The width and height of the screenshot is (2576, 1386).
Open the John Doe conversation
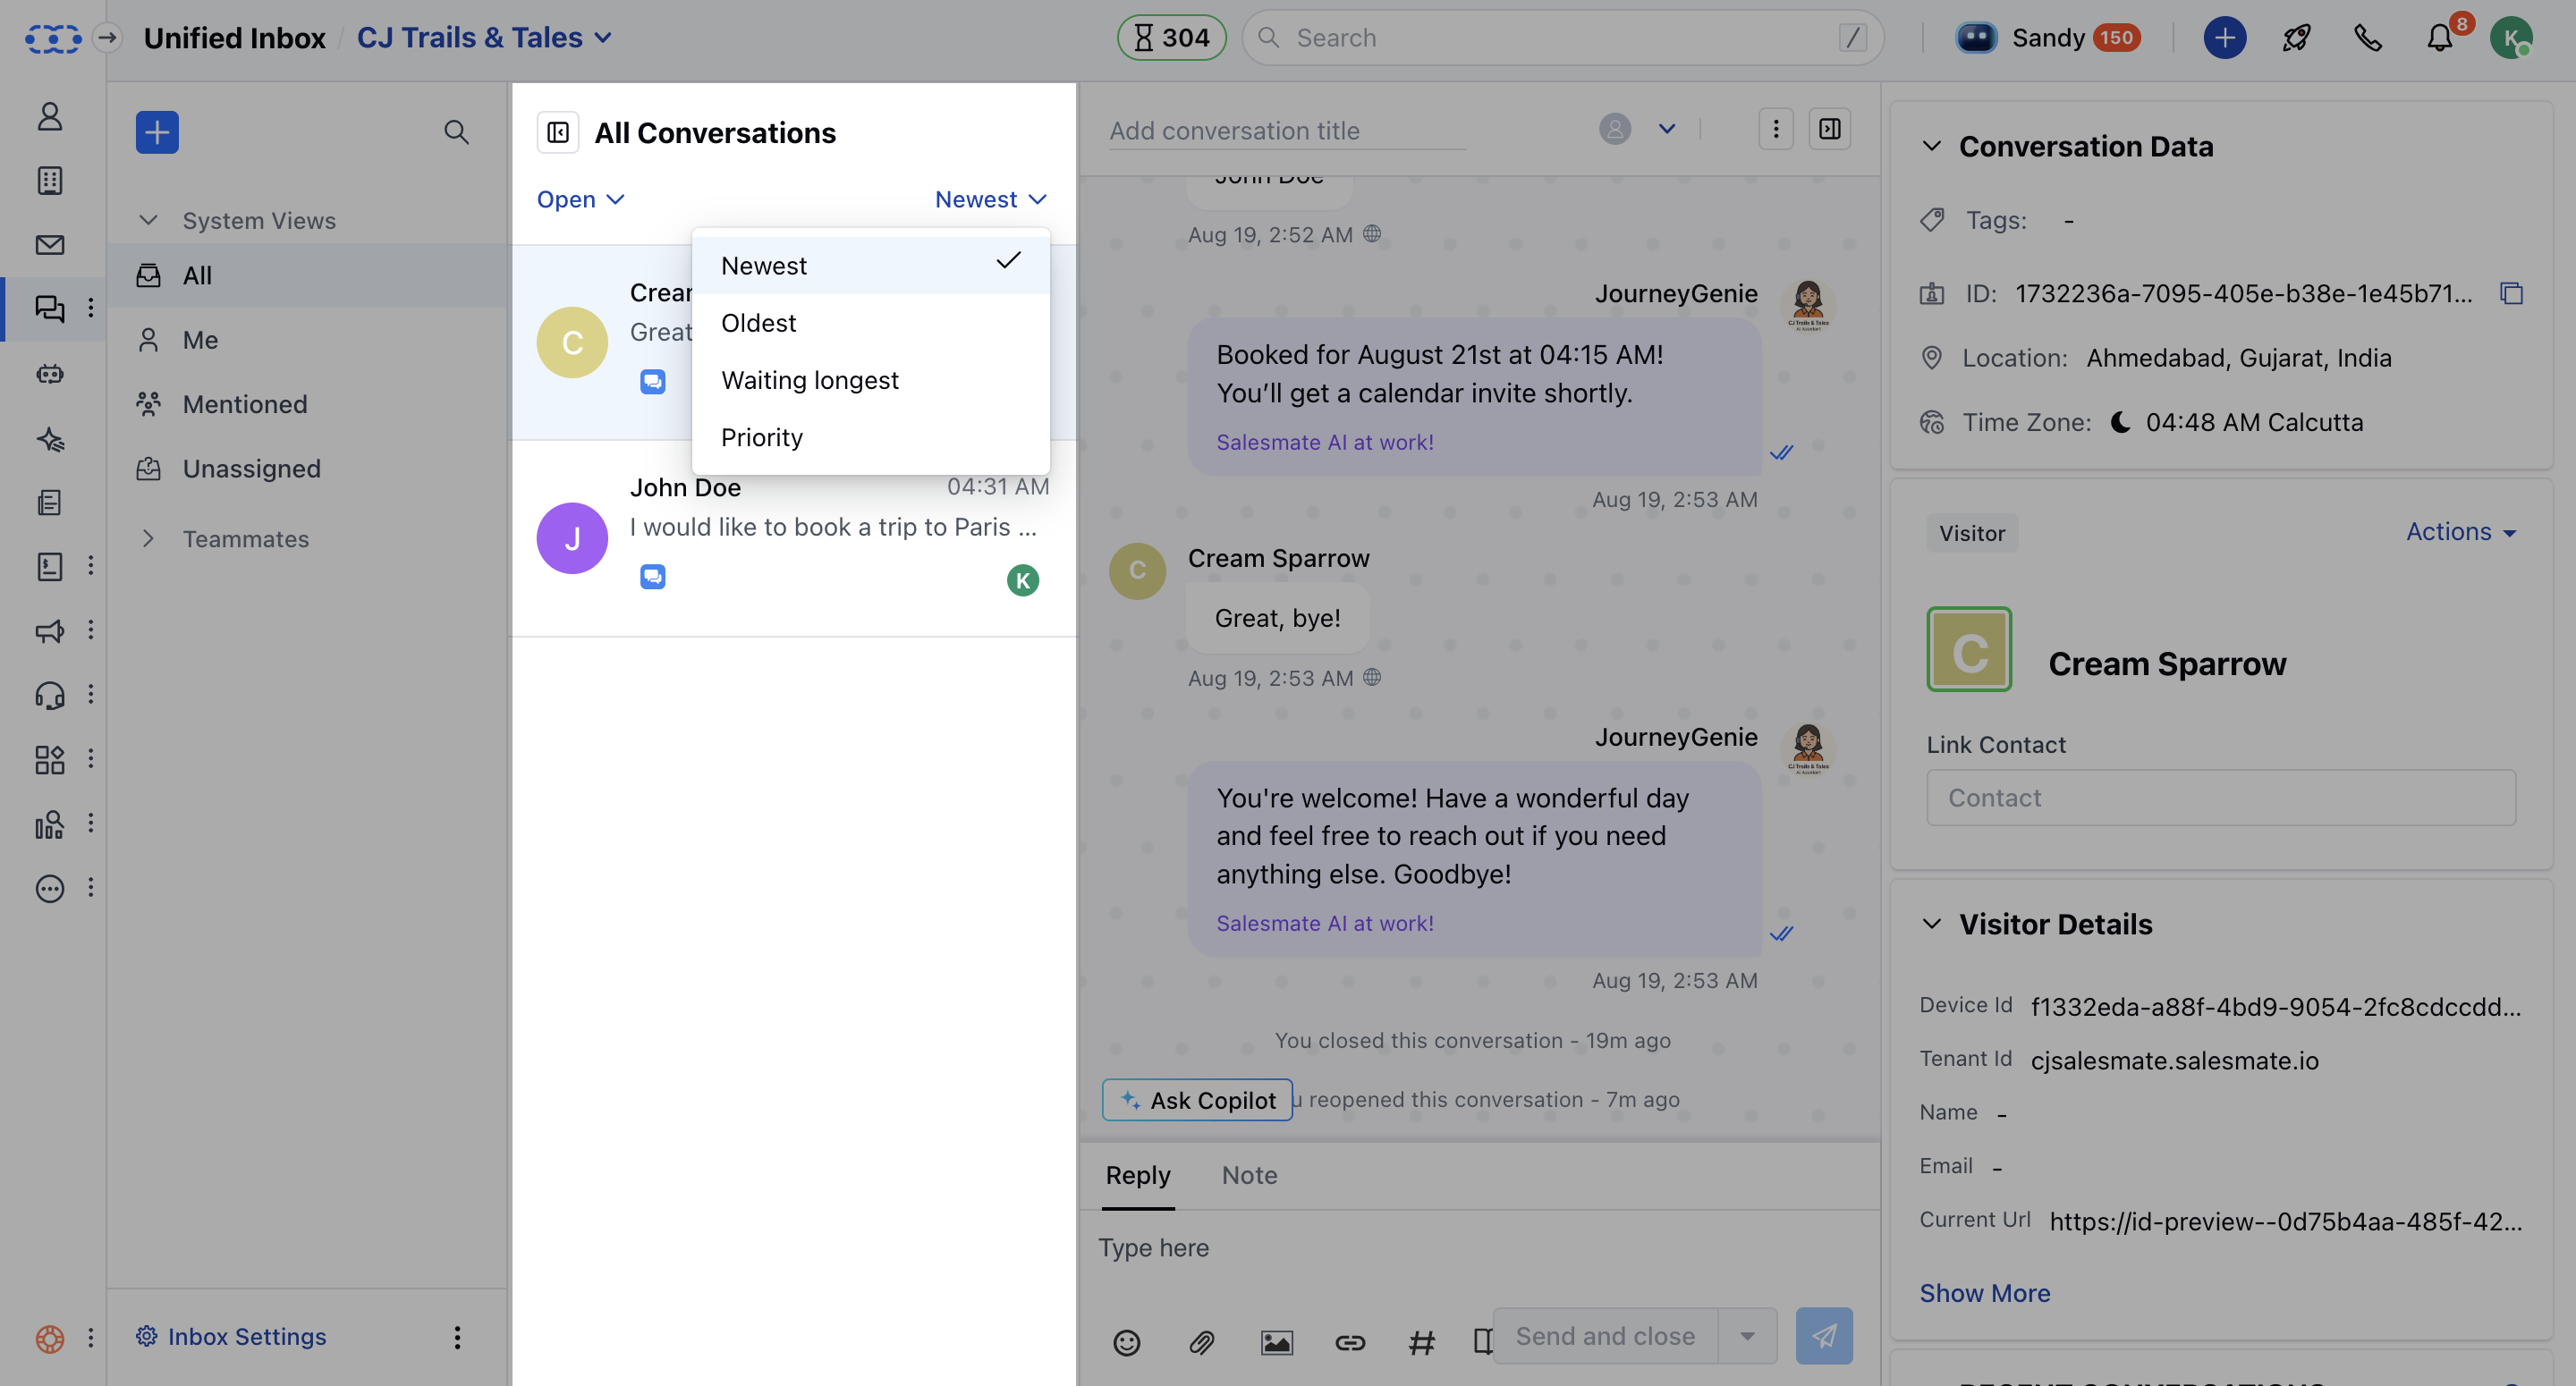tap(794, 538)
